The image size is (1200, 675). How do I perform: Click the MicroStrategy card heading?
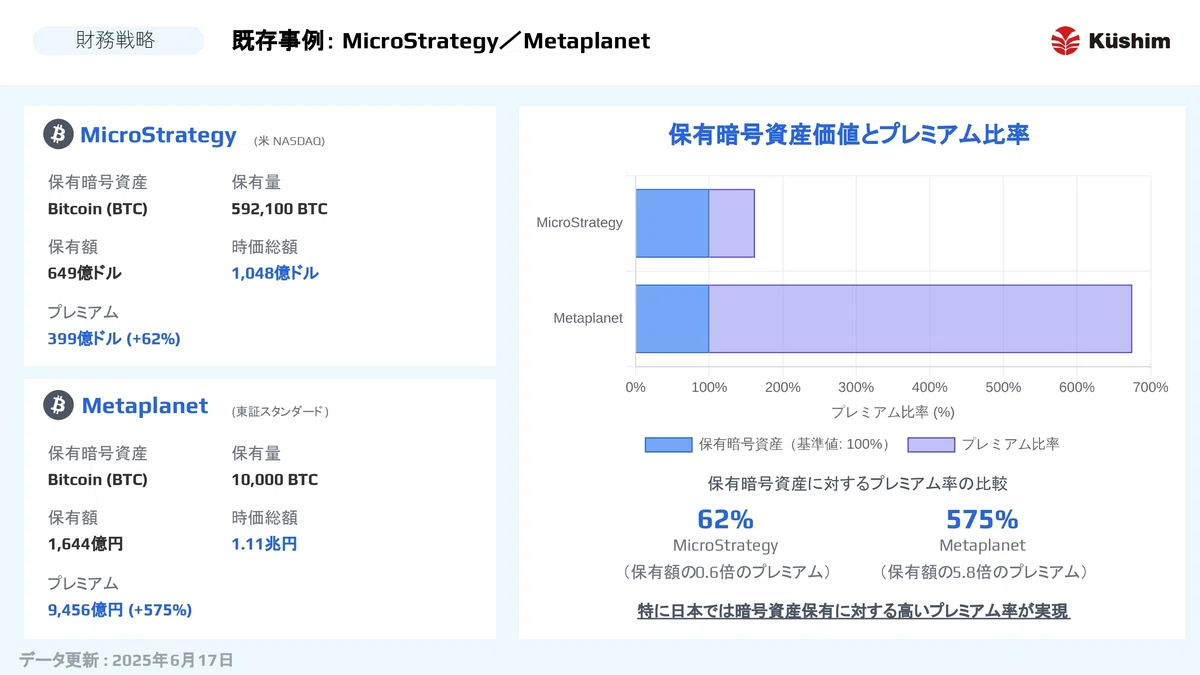[158, 134]
